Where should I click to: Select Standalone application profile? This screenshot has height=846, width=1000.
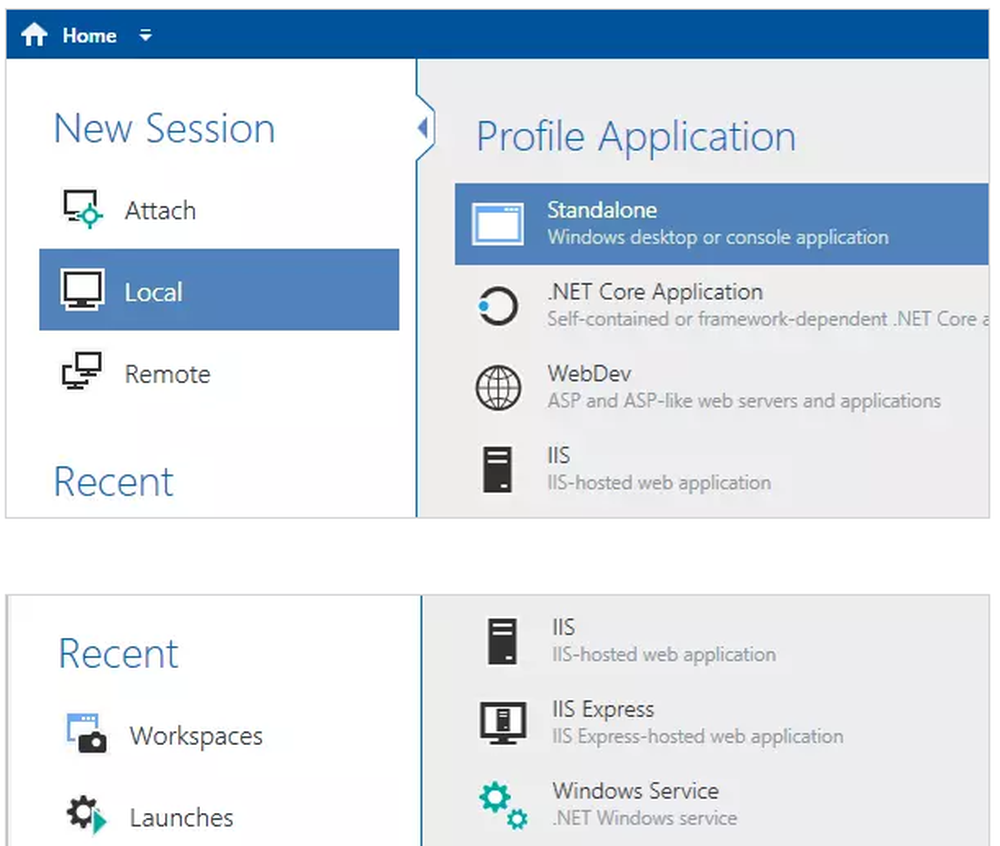coord(721,224)
